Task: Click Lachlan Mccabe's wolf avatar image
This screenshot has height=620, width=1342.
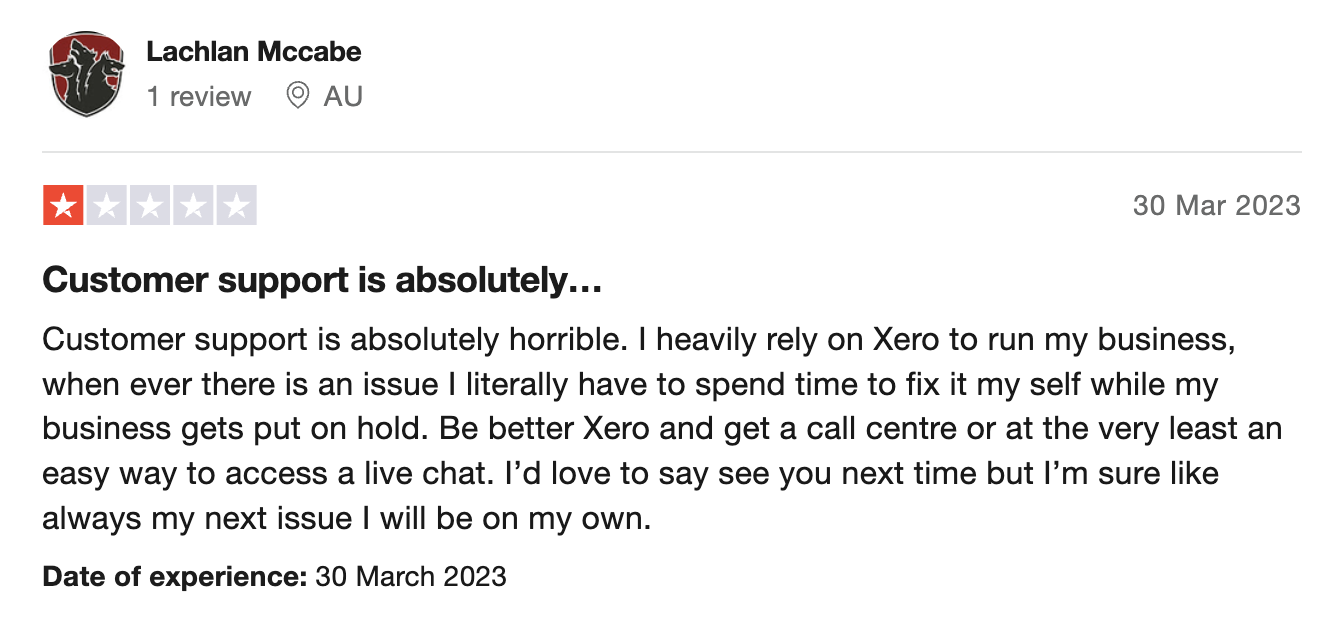Action: click(x=85, y=74)
